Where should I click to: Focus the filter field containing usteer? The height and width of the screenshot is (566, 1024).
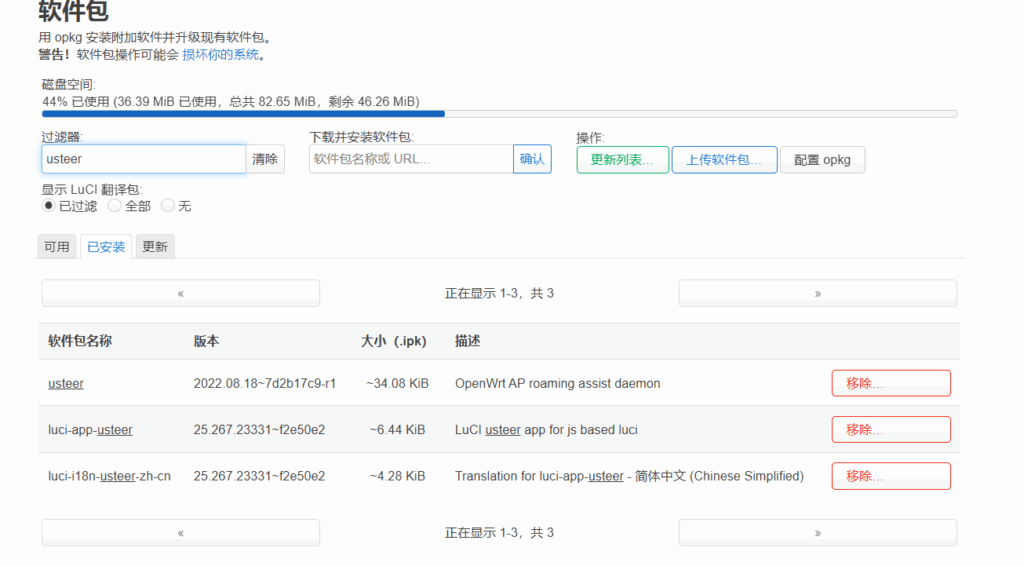(143, 159)
